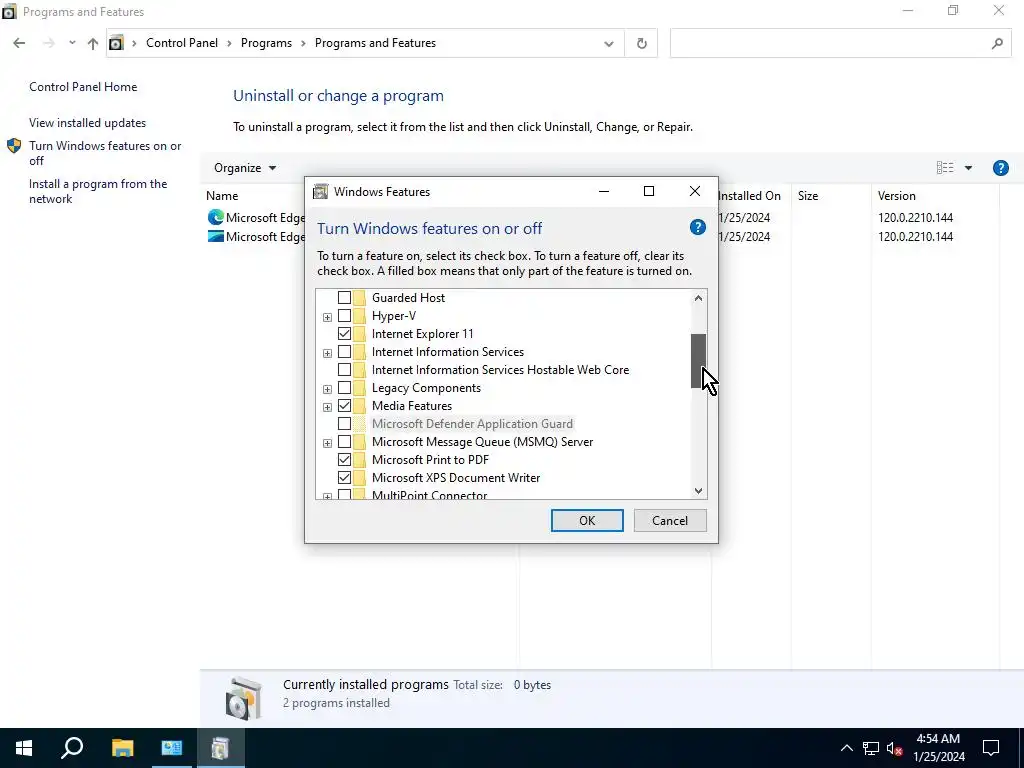Open View installed updates link

click(x=88, y=123)
